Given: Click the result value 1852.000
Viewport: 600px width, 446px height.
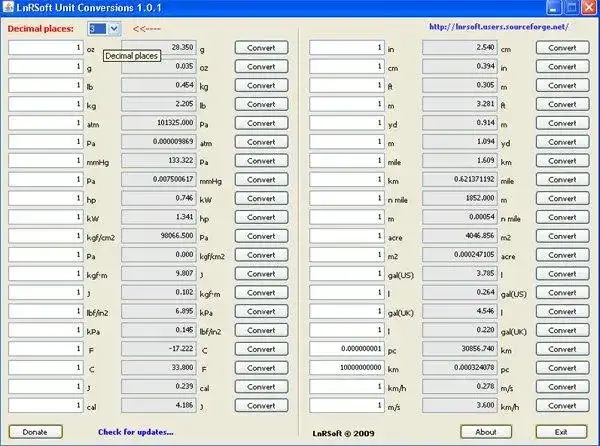Looking at the screenshot, I should click(x=460, y=198).
